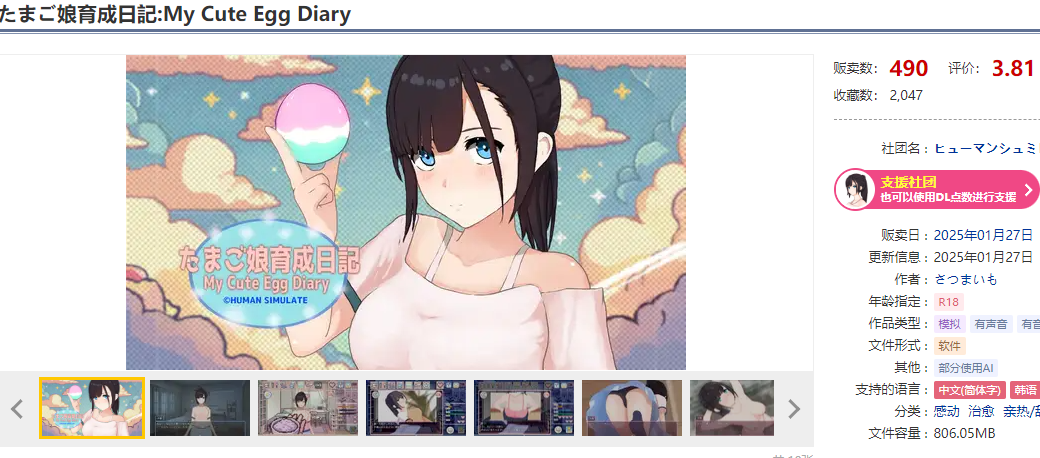This screenshot has width=1040, height=458.
Task: Open the 治愈 category link
Action: [981, 412]
